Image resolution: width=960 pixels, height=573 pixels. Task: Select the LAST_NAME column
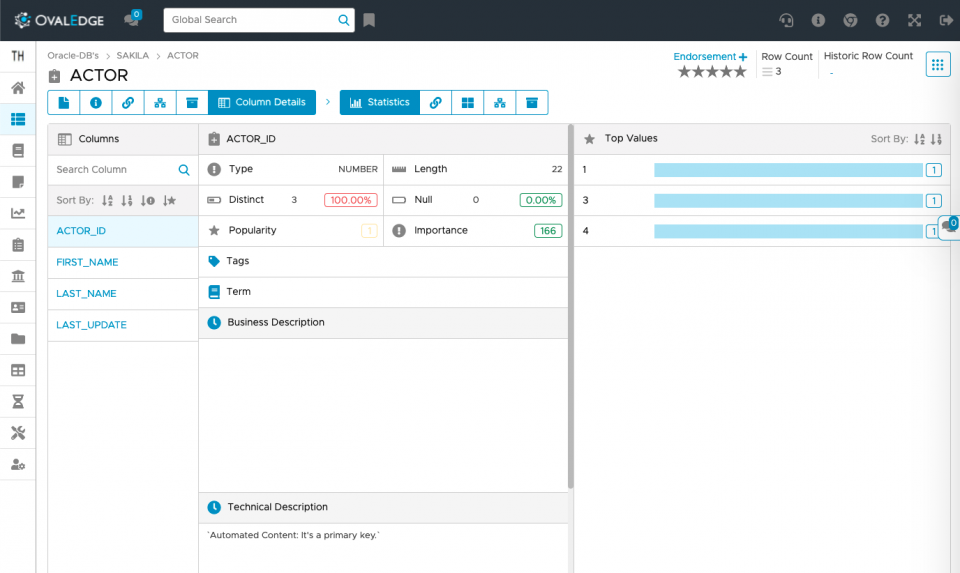coord(123,293)
